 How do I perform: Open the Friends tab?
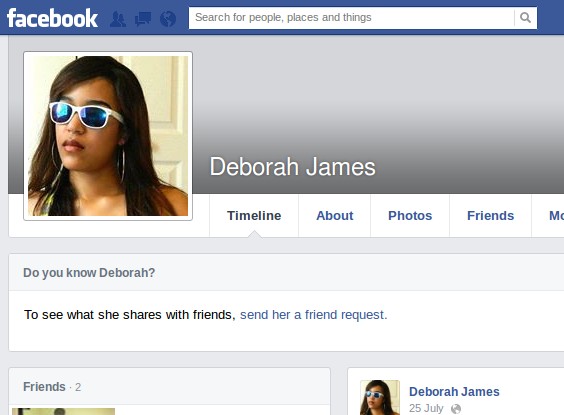coord(490,215)
